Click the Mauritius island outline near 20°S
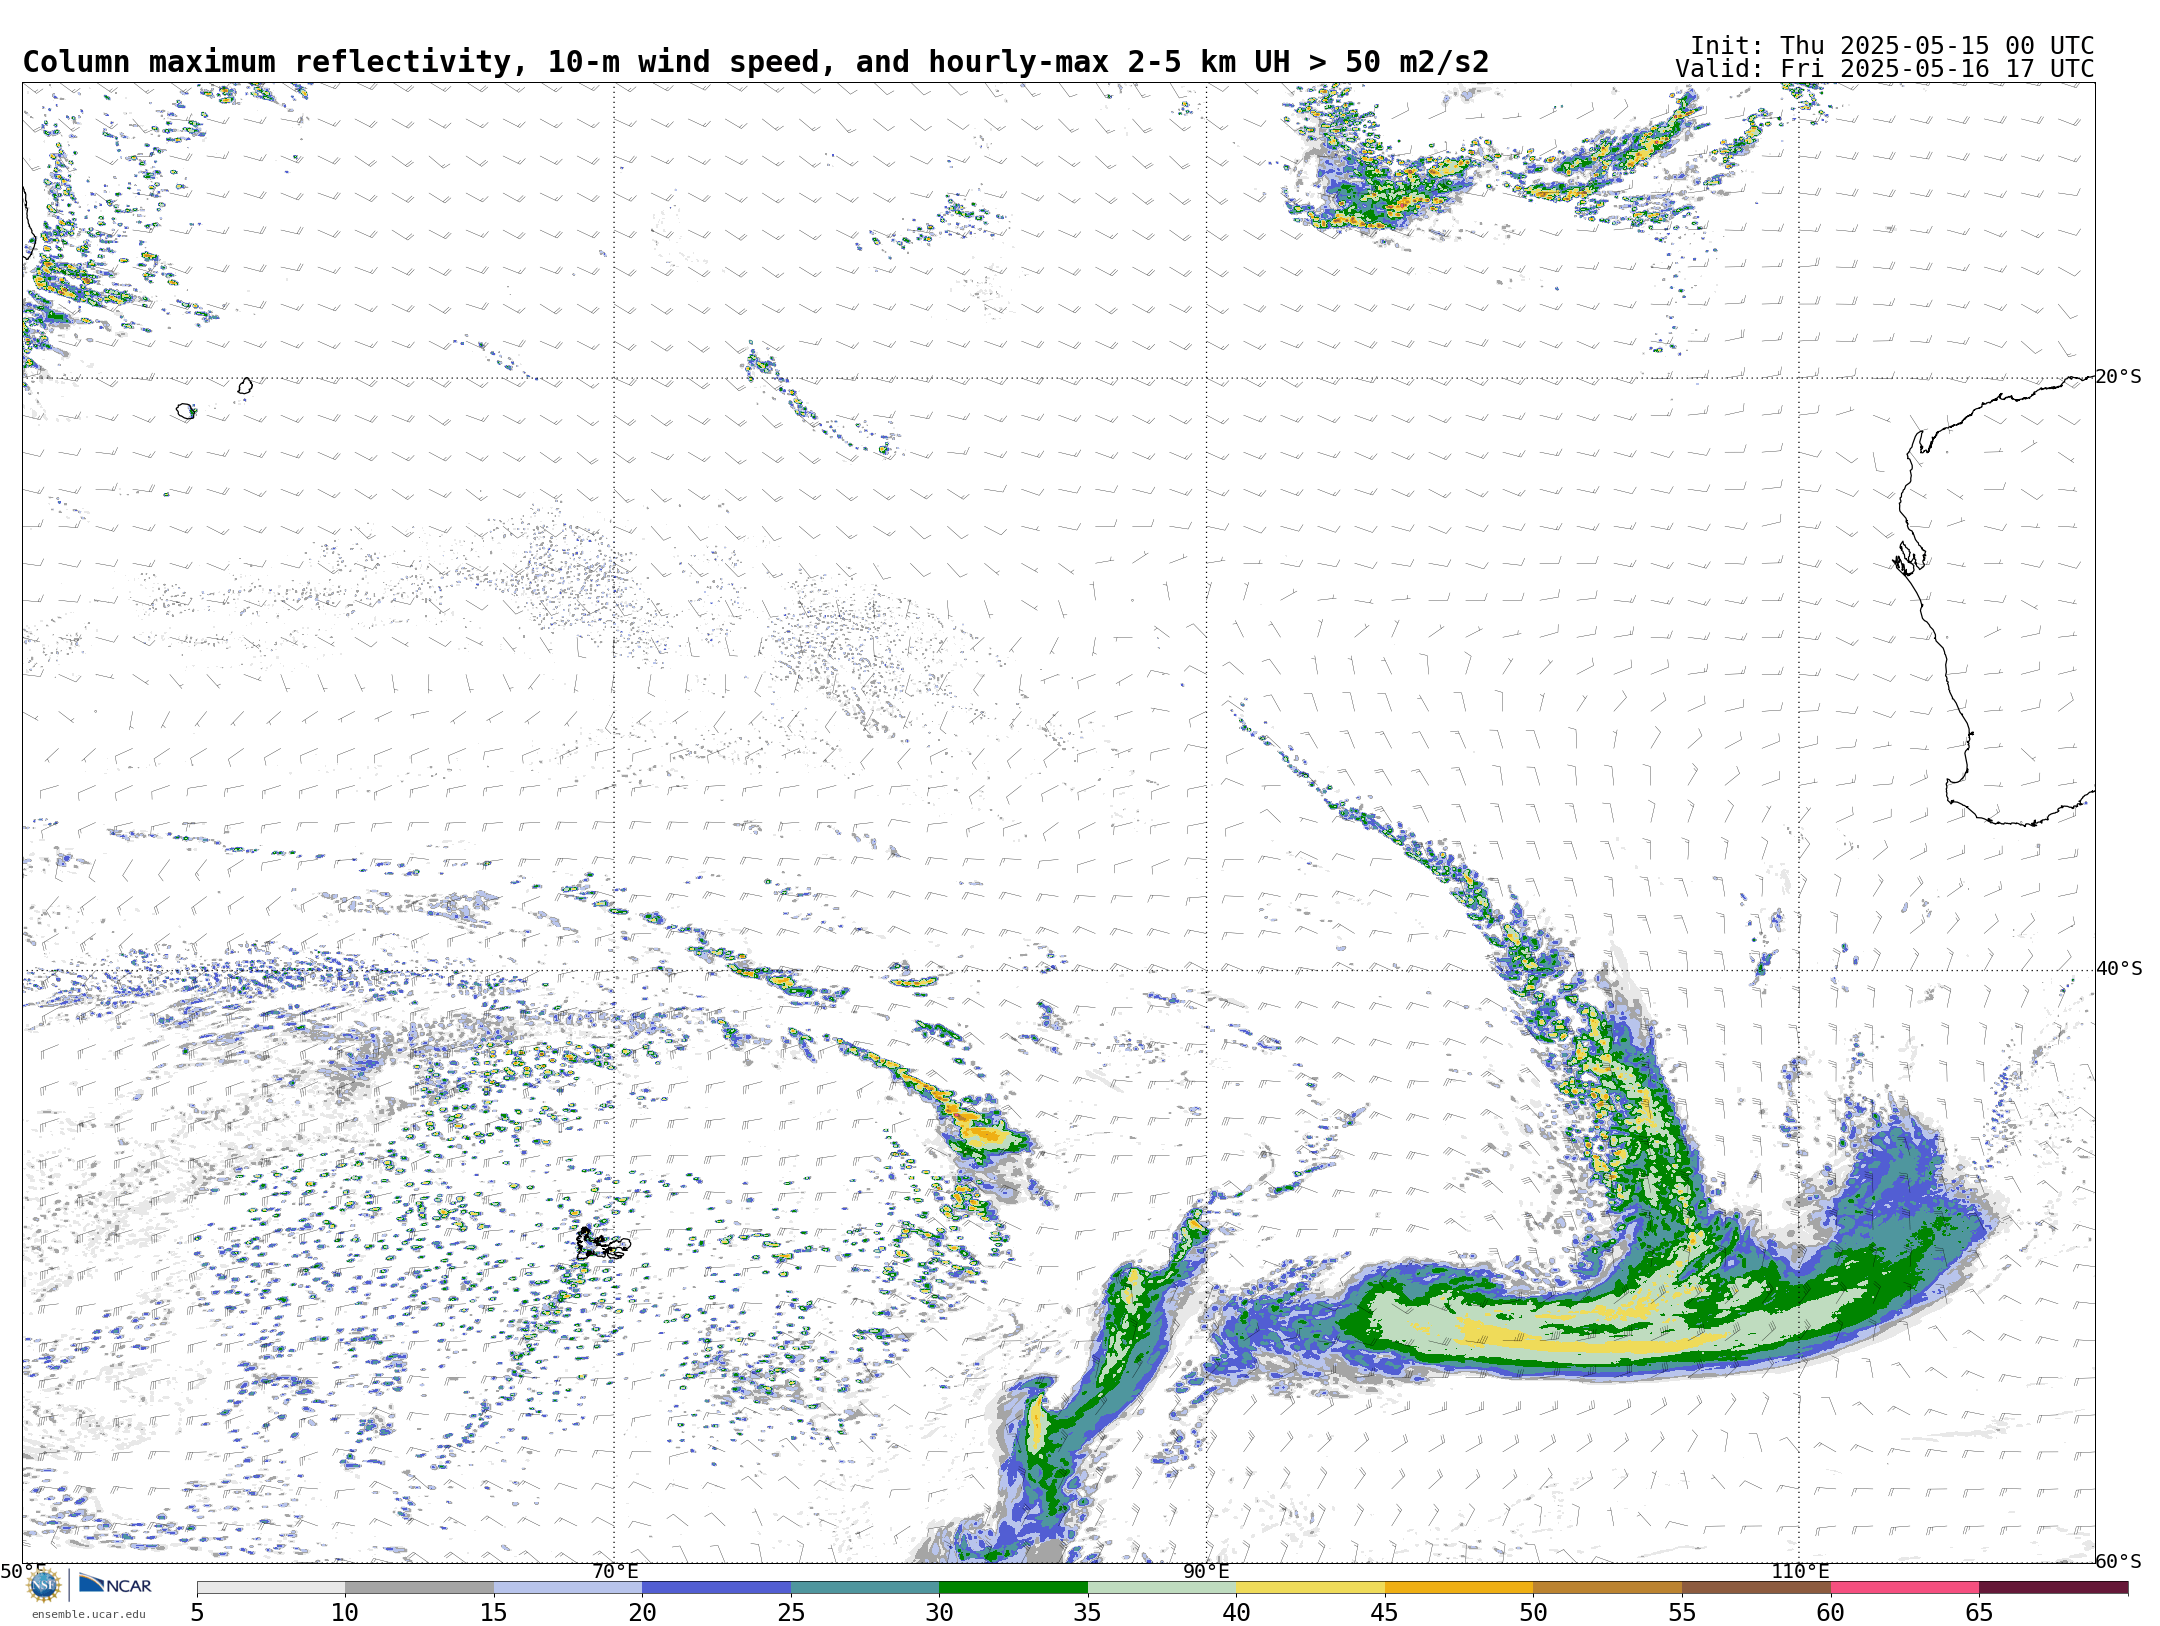Viewport: 2160px width, 1626px height. point(245,385)
